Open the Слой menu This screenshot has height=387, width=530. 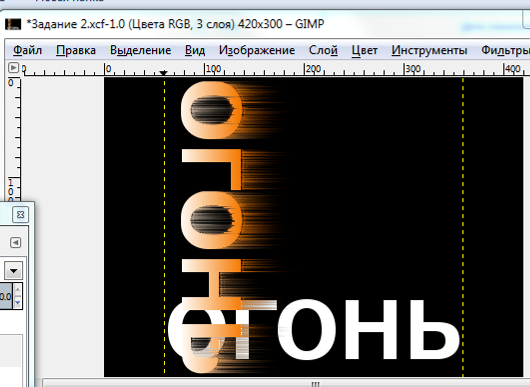tap(323, 50)
